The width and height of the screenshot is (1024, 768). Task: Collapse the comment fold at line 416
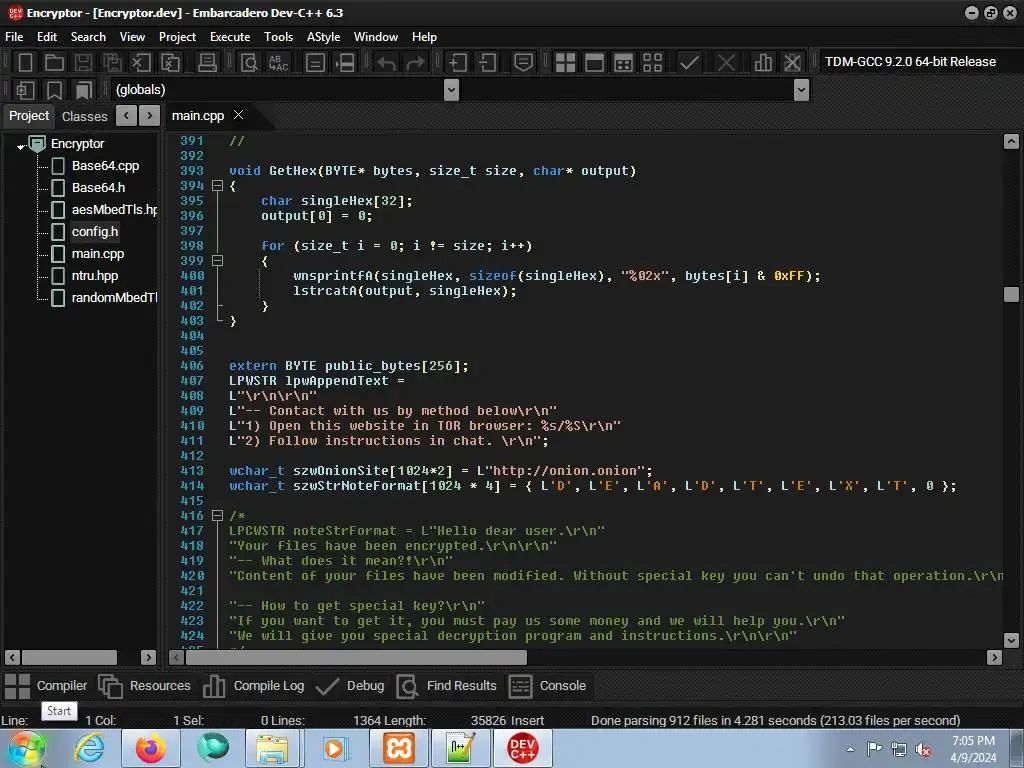217,515
